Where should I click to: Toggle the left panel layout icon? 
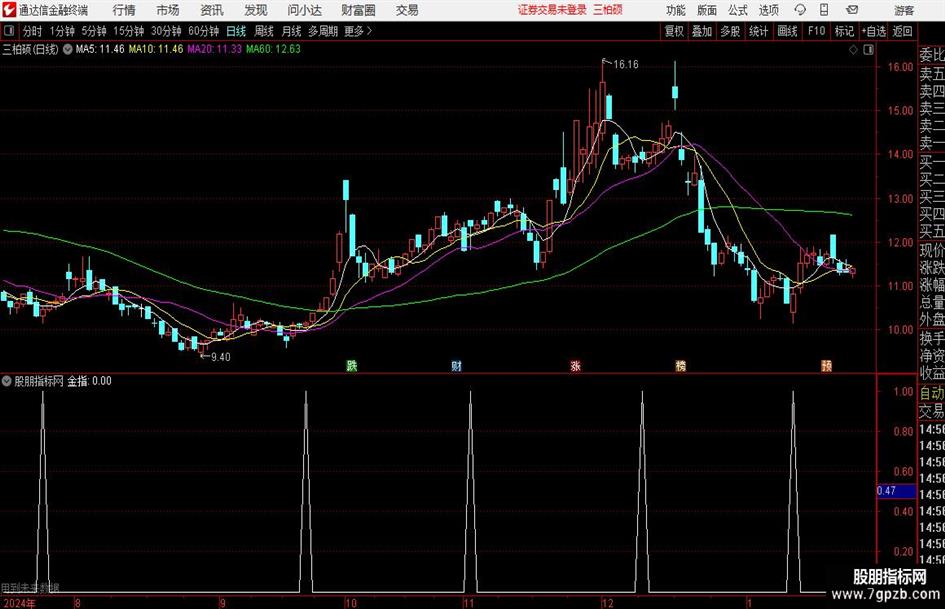(9, 31)
